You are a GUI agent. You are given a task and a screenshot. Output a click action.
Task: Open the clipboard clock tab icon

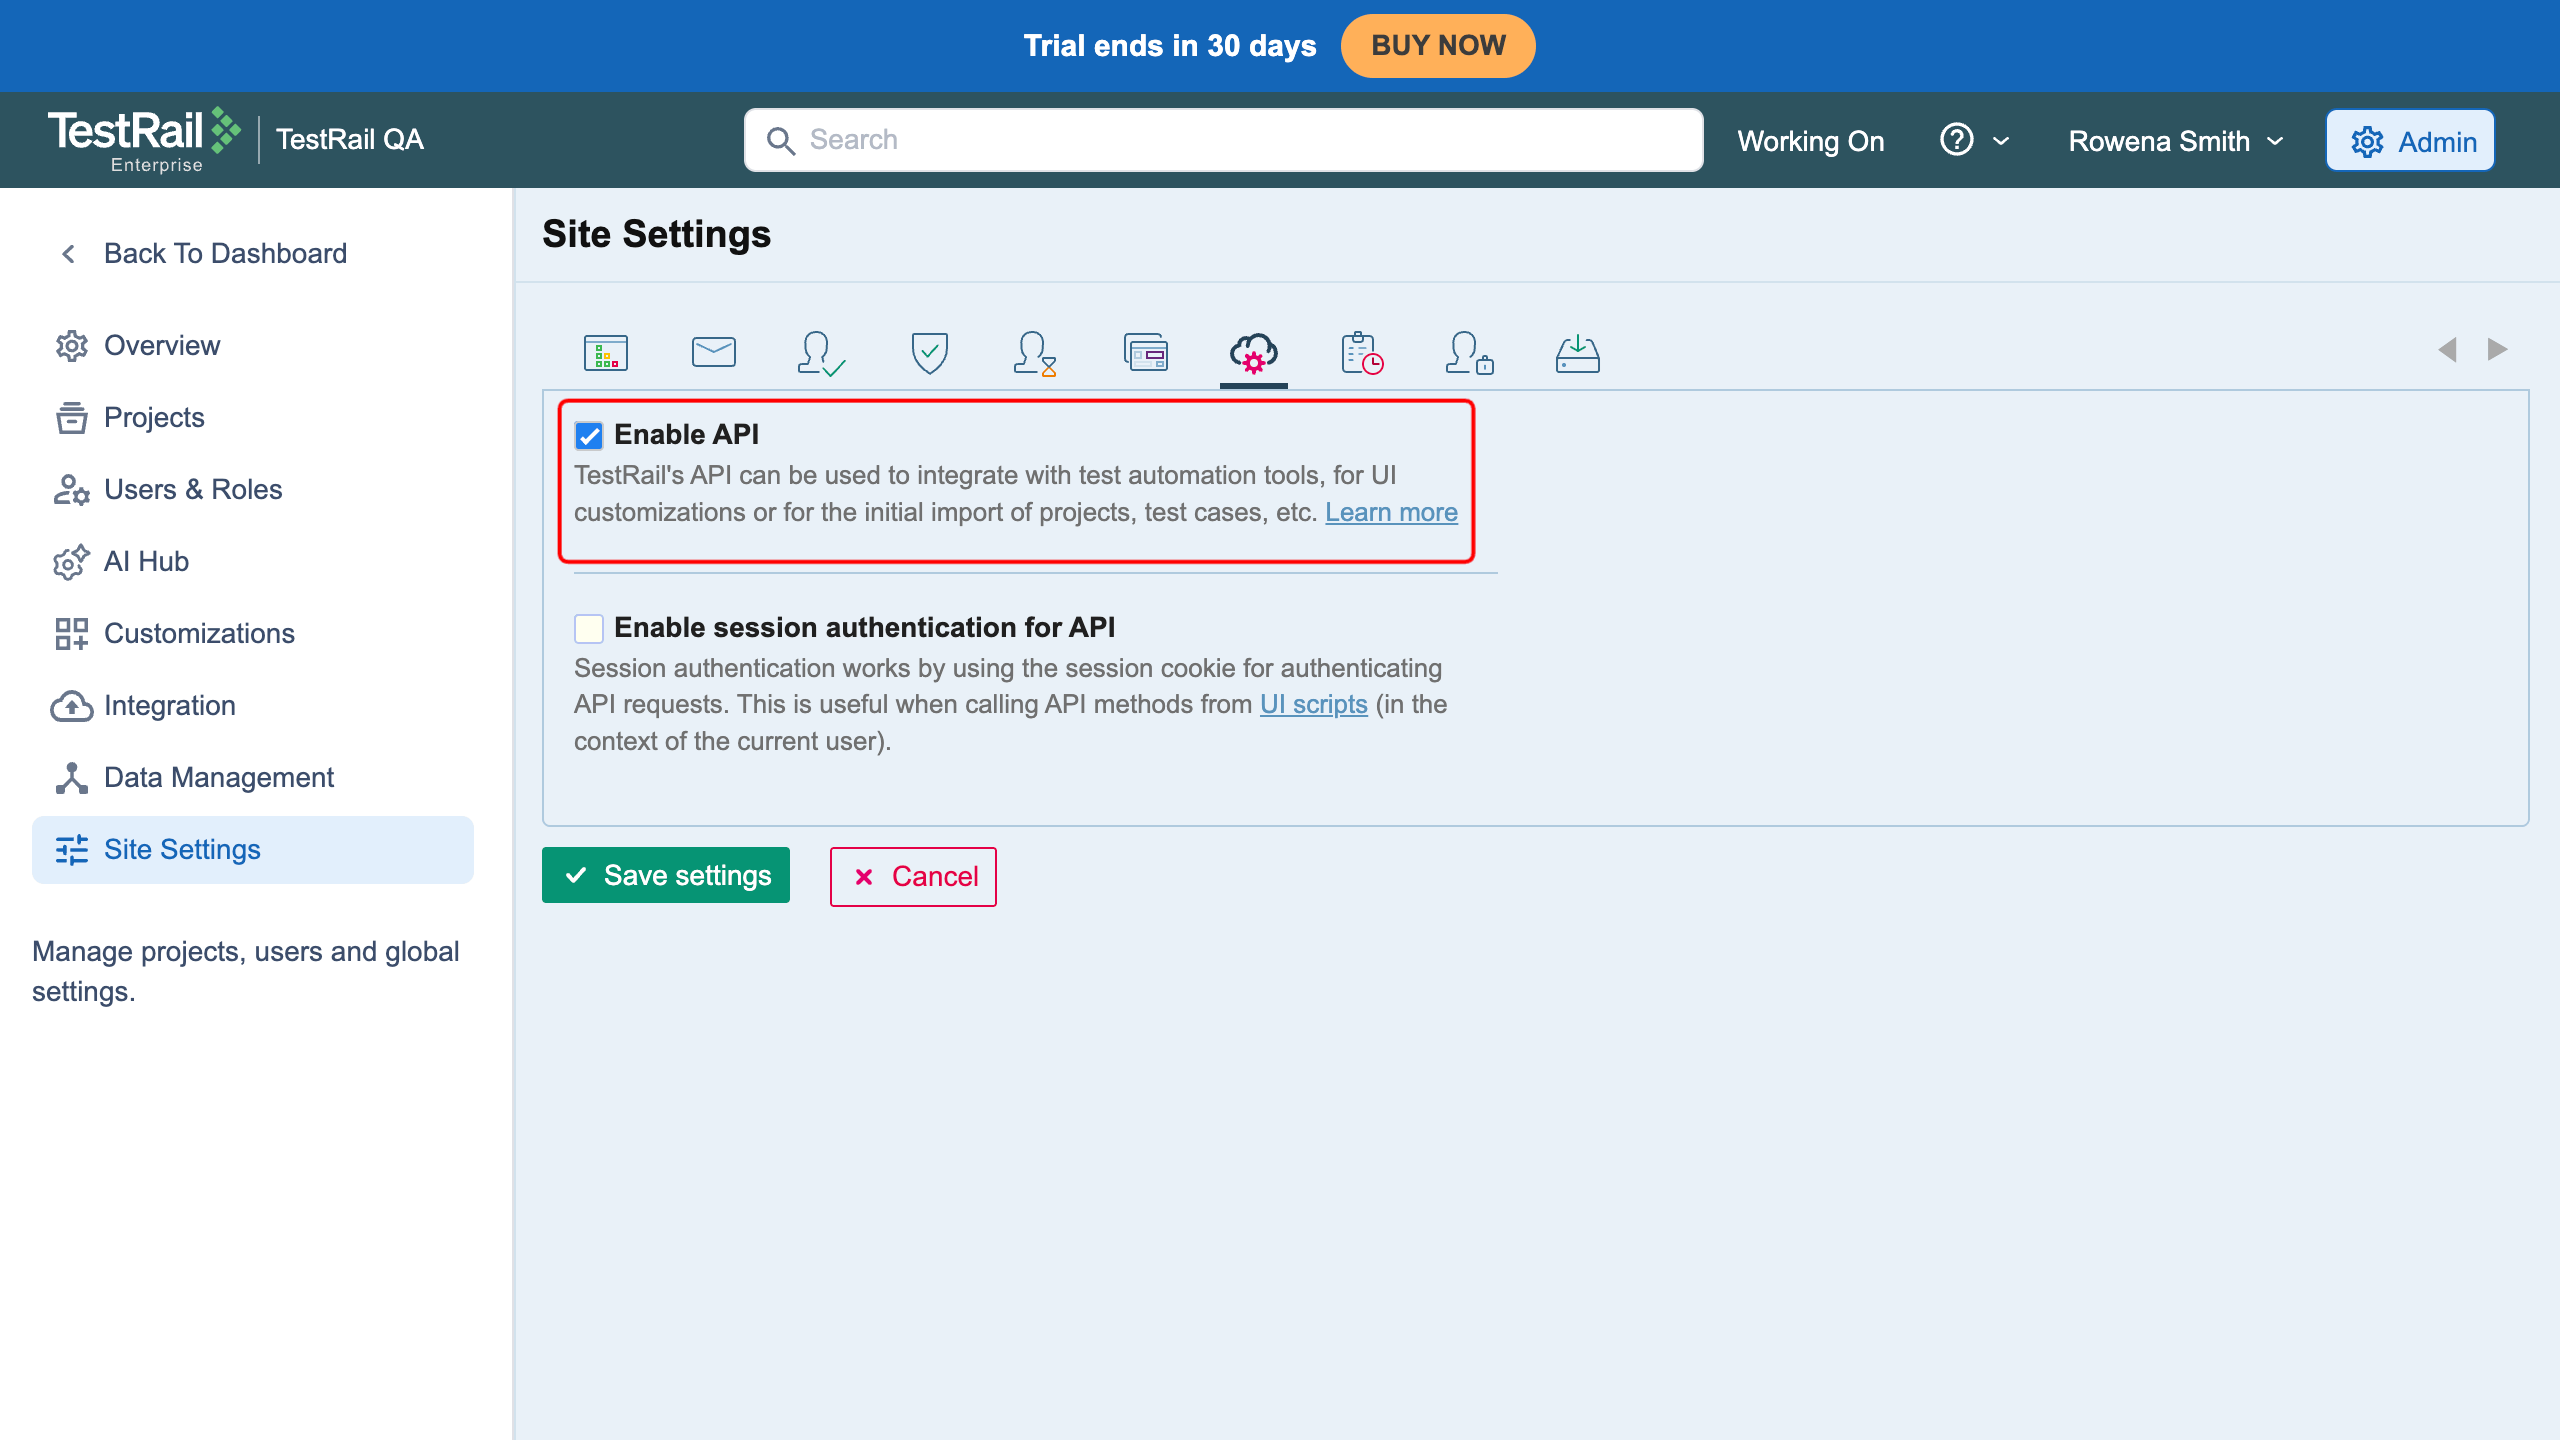(1362, 353)
